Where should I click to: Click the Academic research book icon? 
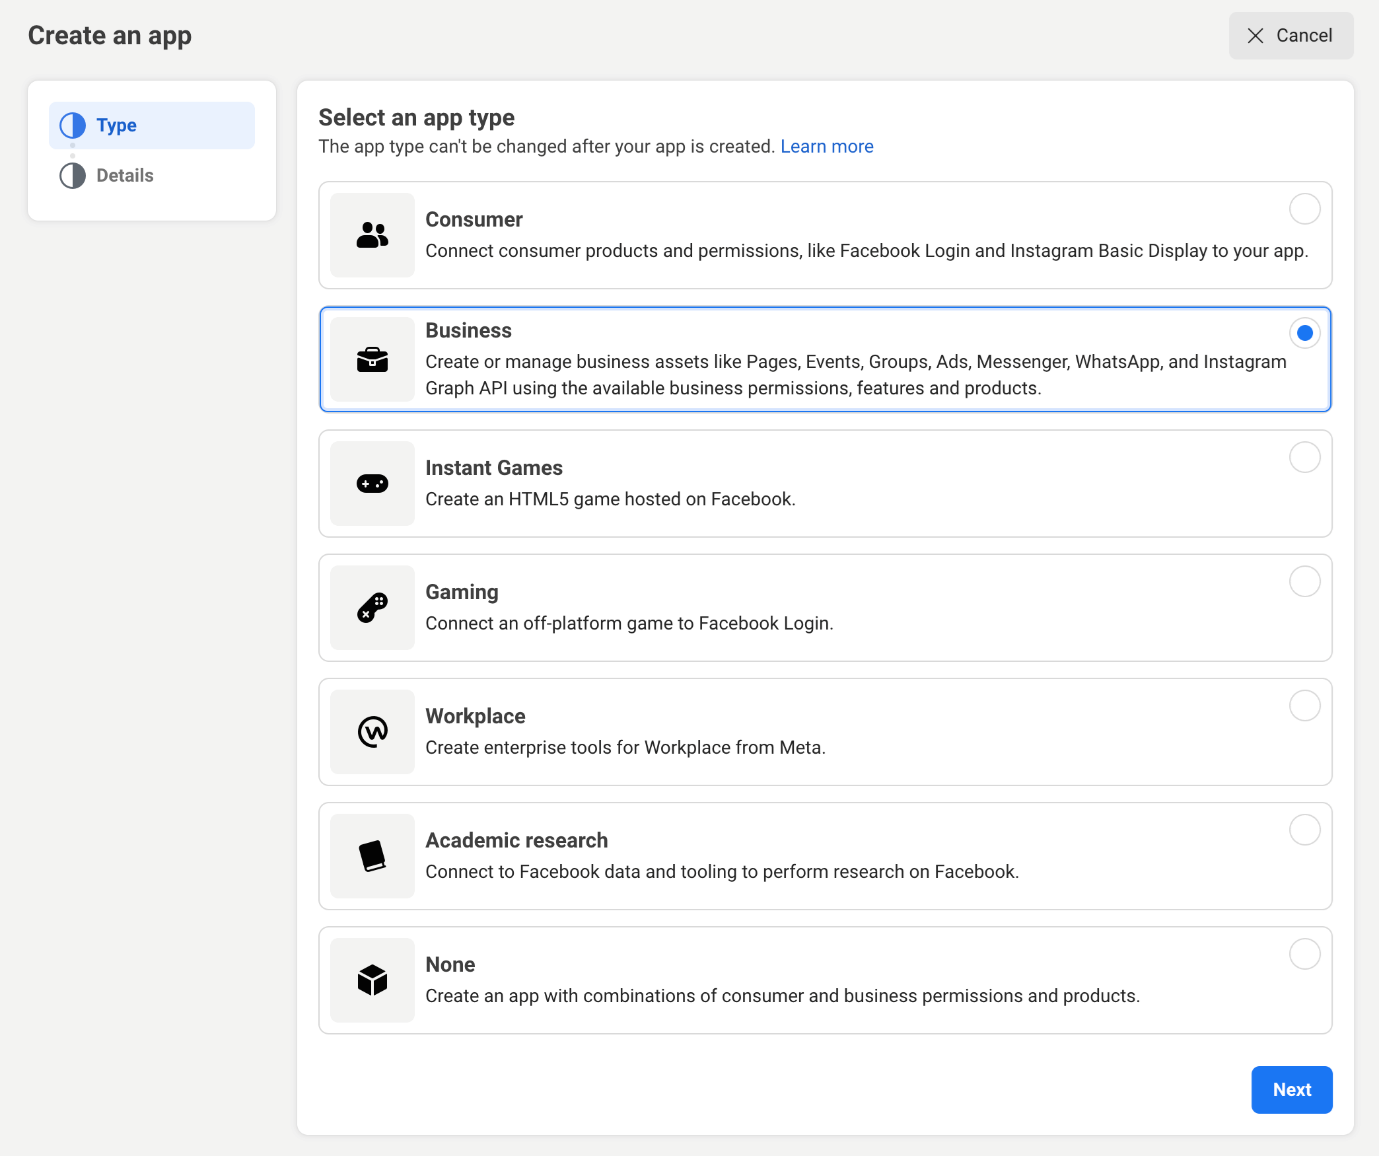[x=372, y=856]
